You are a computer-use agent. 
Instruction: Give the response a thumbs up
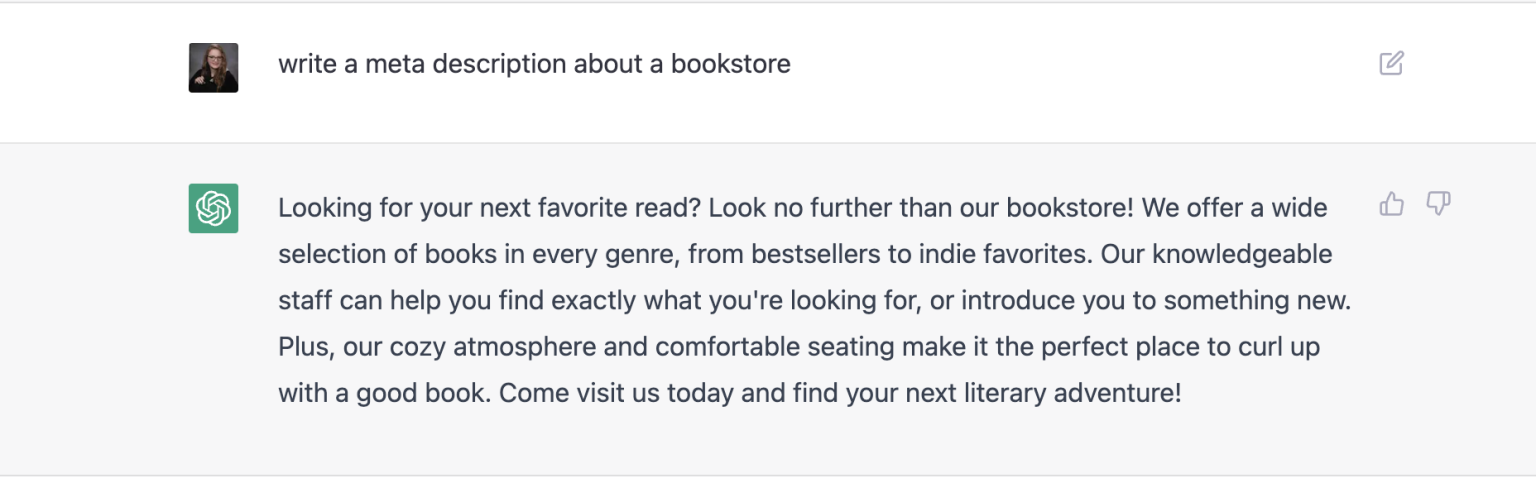[1392, 204]
